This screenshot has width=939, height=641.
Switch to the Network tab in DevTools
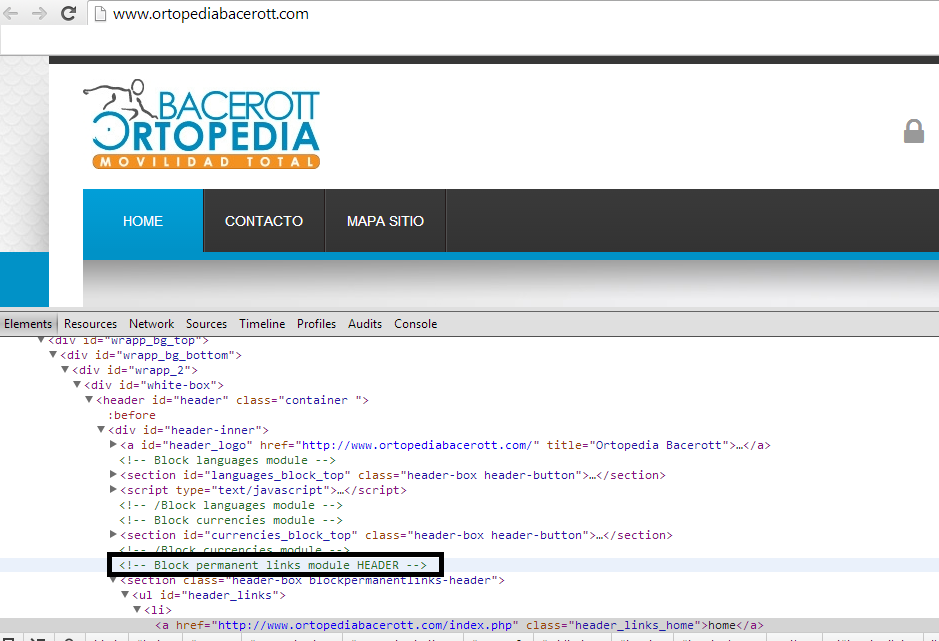[151, 324]
